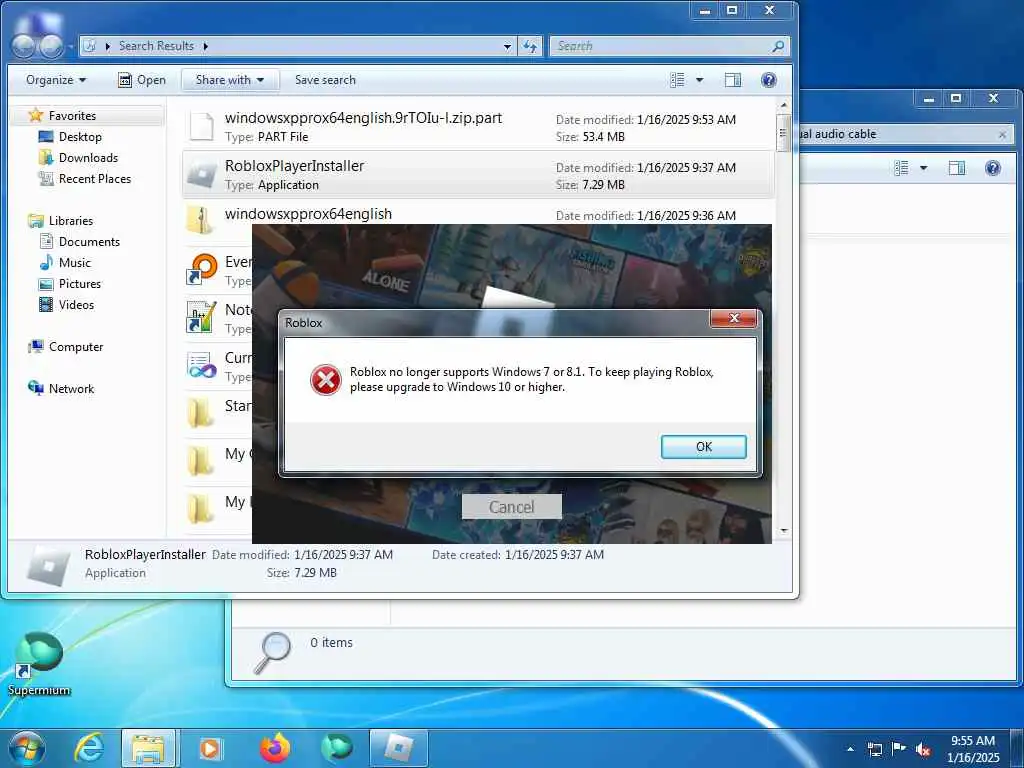This screenshot has height=768, width=1024.
Task: Open Pictures library
Action: point(80,283)
